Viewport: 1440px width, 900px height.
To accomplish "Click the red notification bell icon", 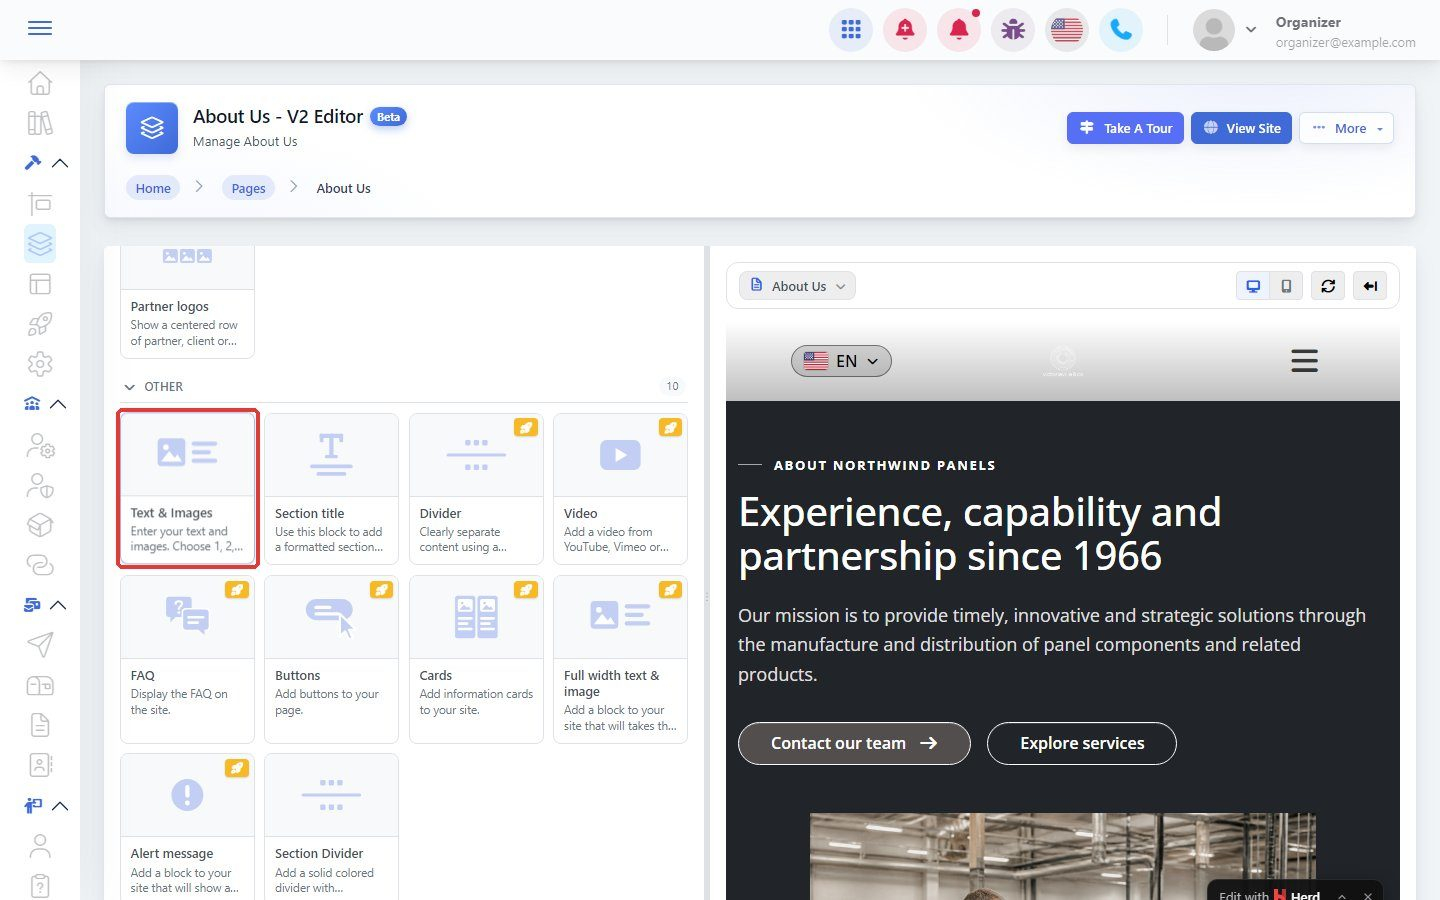I will [x=959, y=30].
